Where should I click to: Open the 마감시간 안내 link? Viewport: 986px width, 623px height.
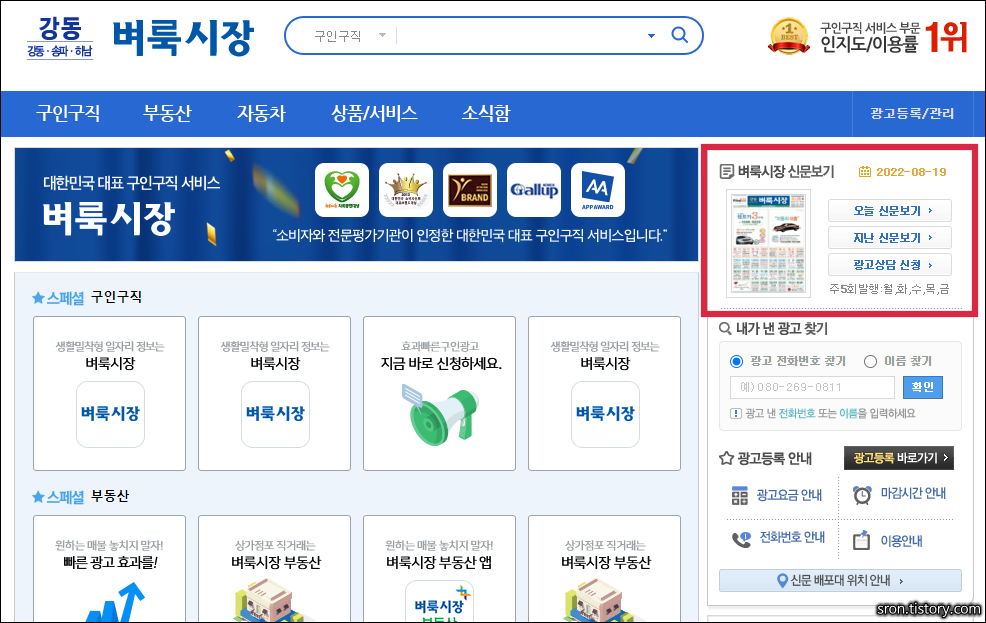[x=913, y=493]
